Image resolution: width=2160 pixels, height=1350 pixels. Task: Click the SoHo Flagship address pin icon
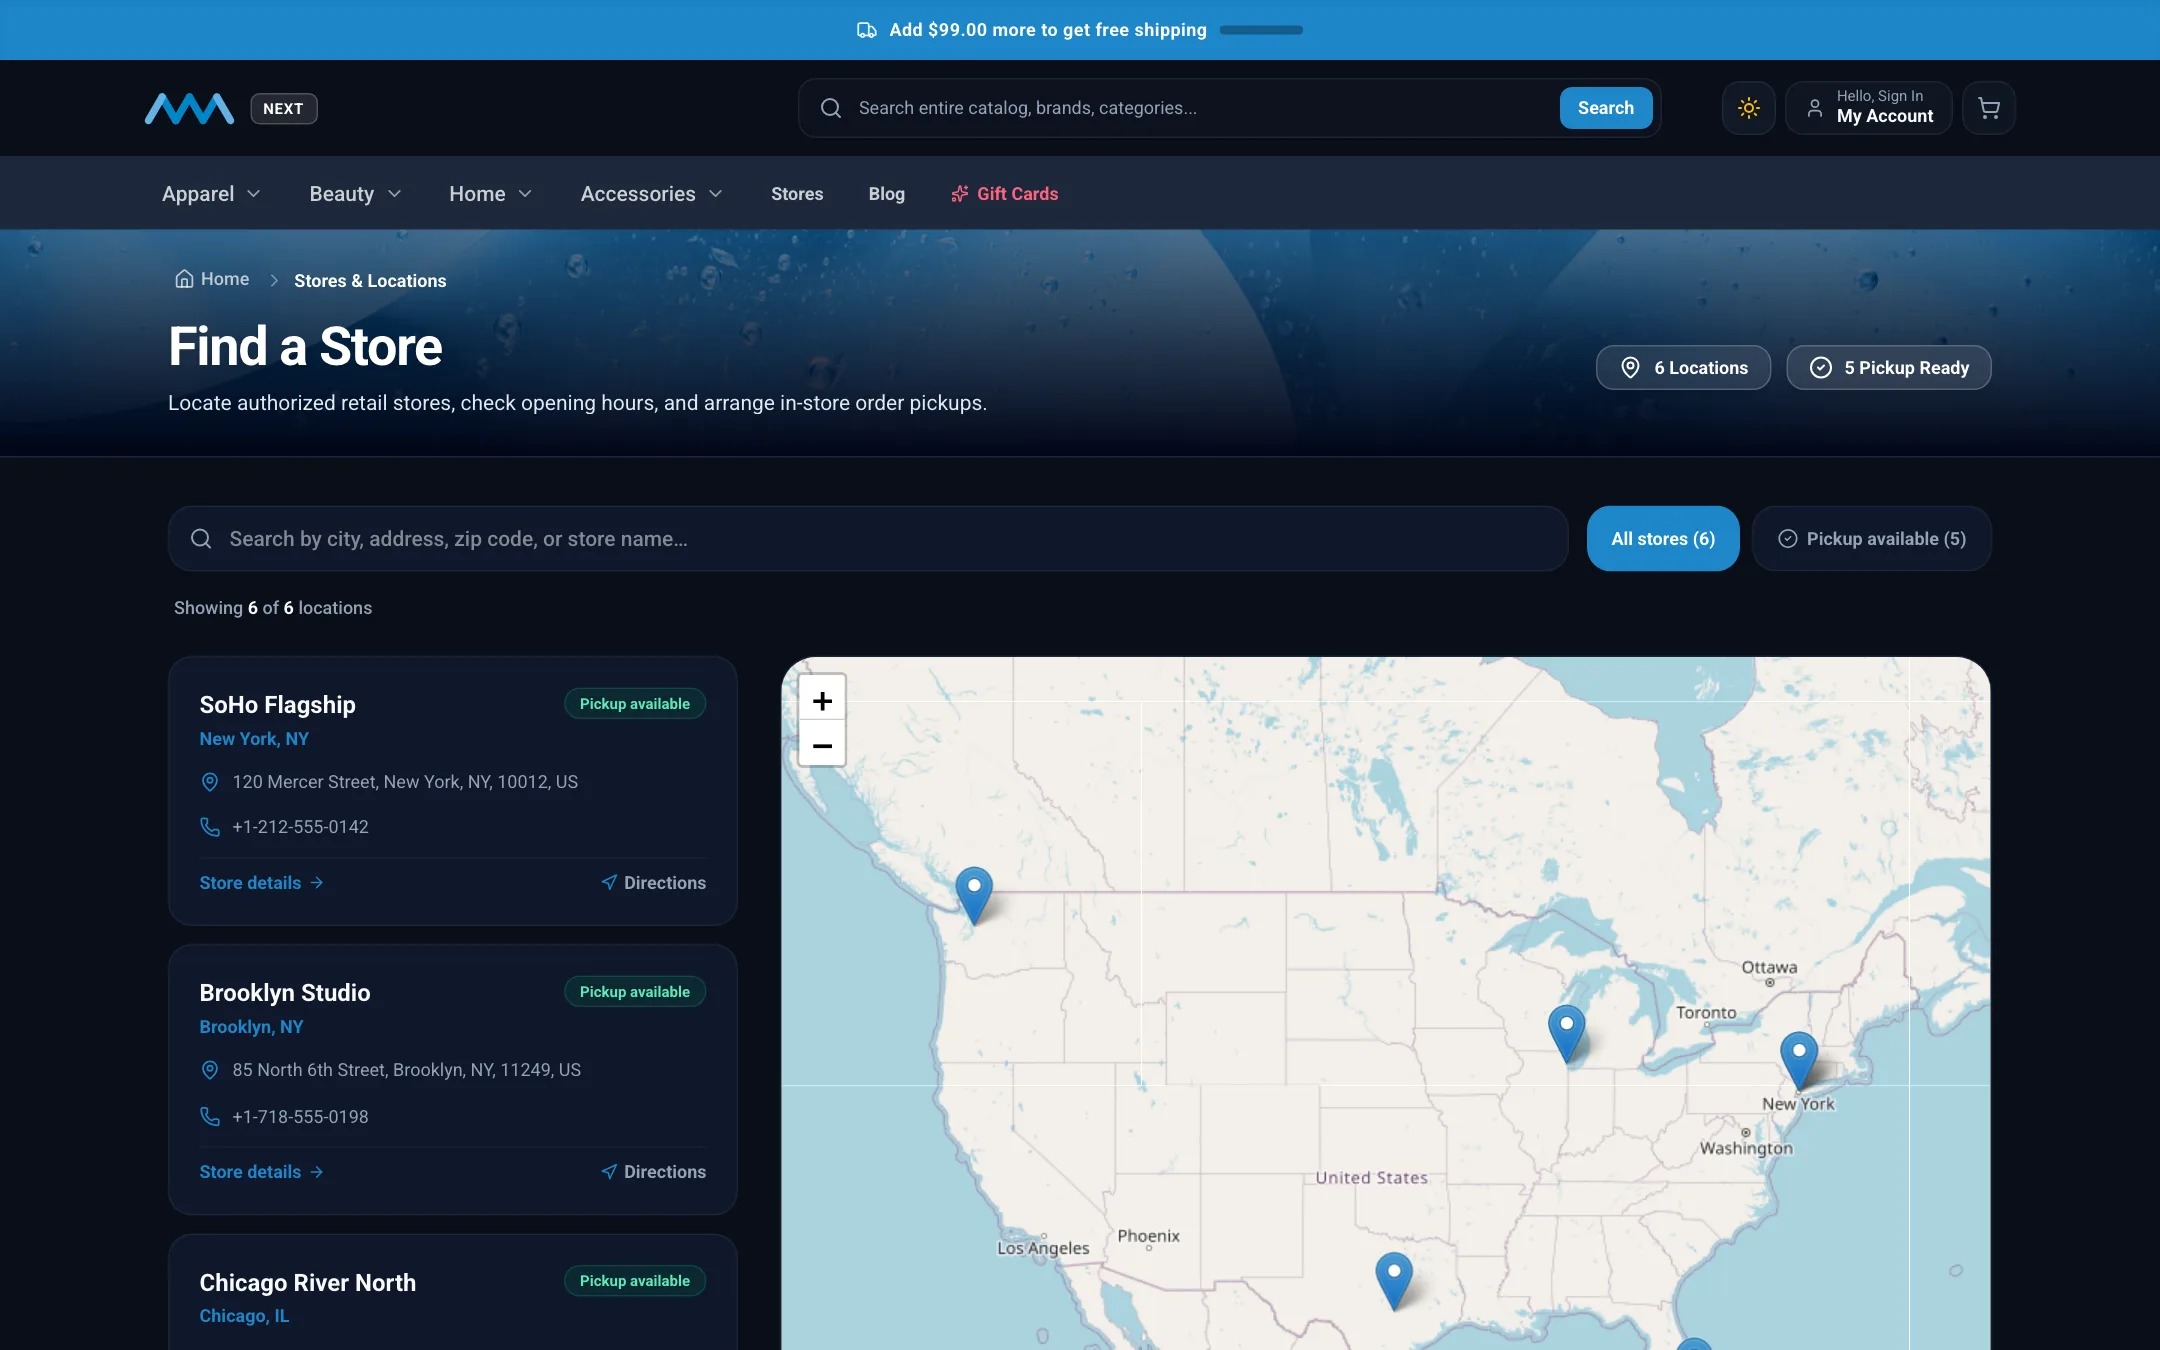[210, 782]
